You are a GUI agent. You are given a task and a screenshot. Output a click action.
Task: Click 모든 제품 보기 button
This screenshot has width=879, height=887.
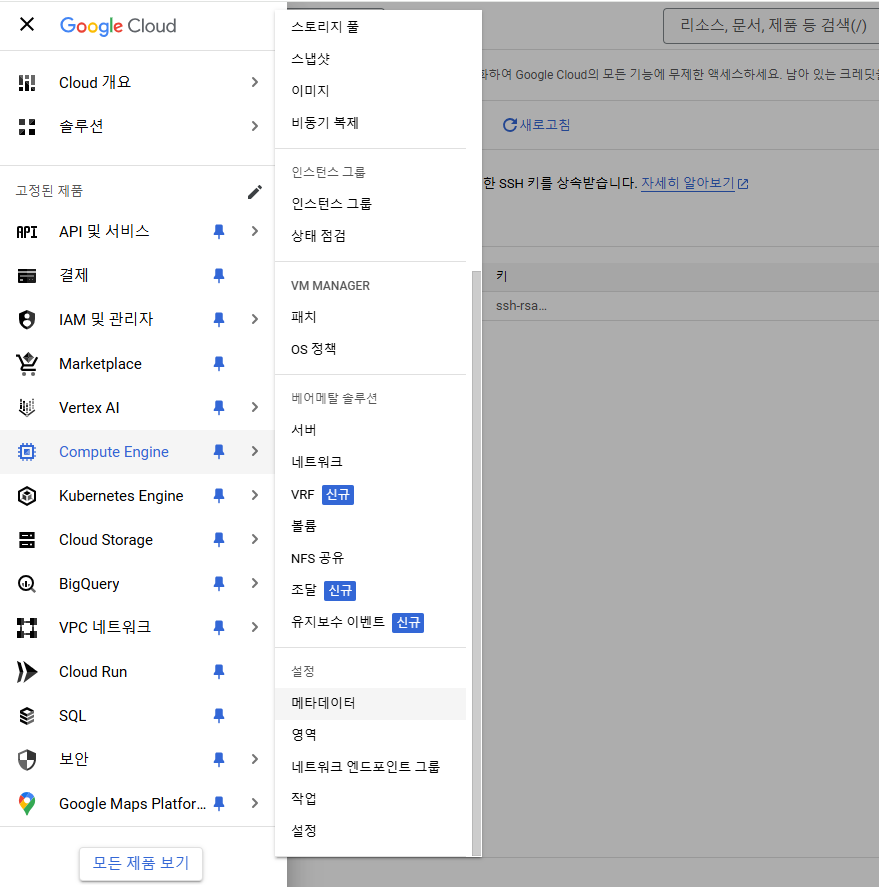point(141,863)
